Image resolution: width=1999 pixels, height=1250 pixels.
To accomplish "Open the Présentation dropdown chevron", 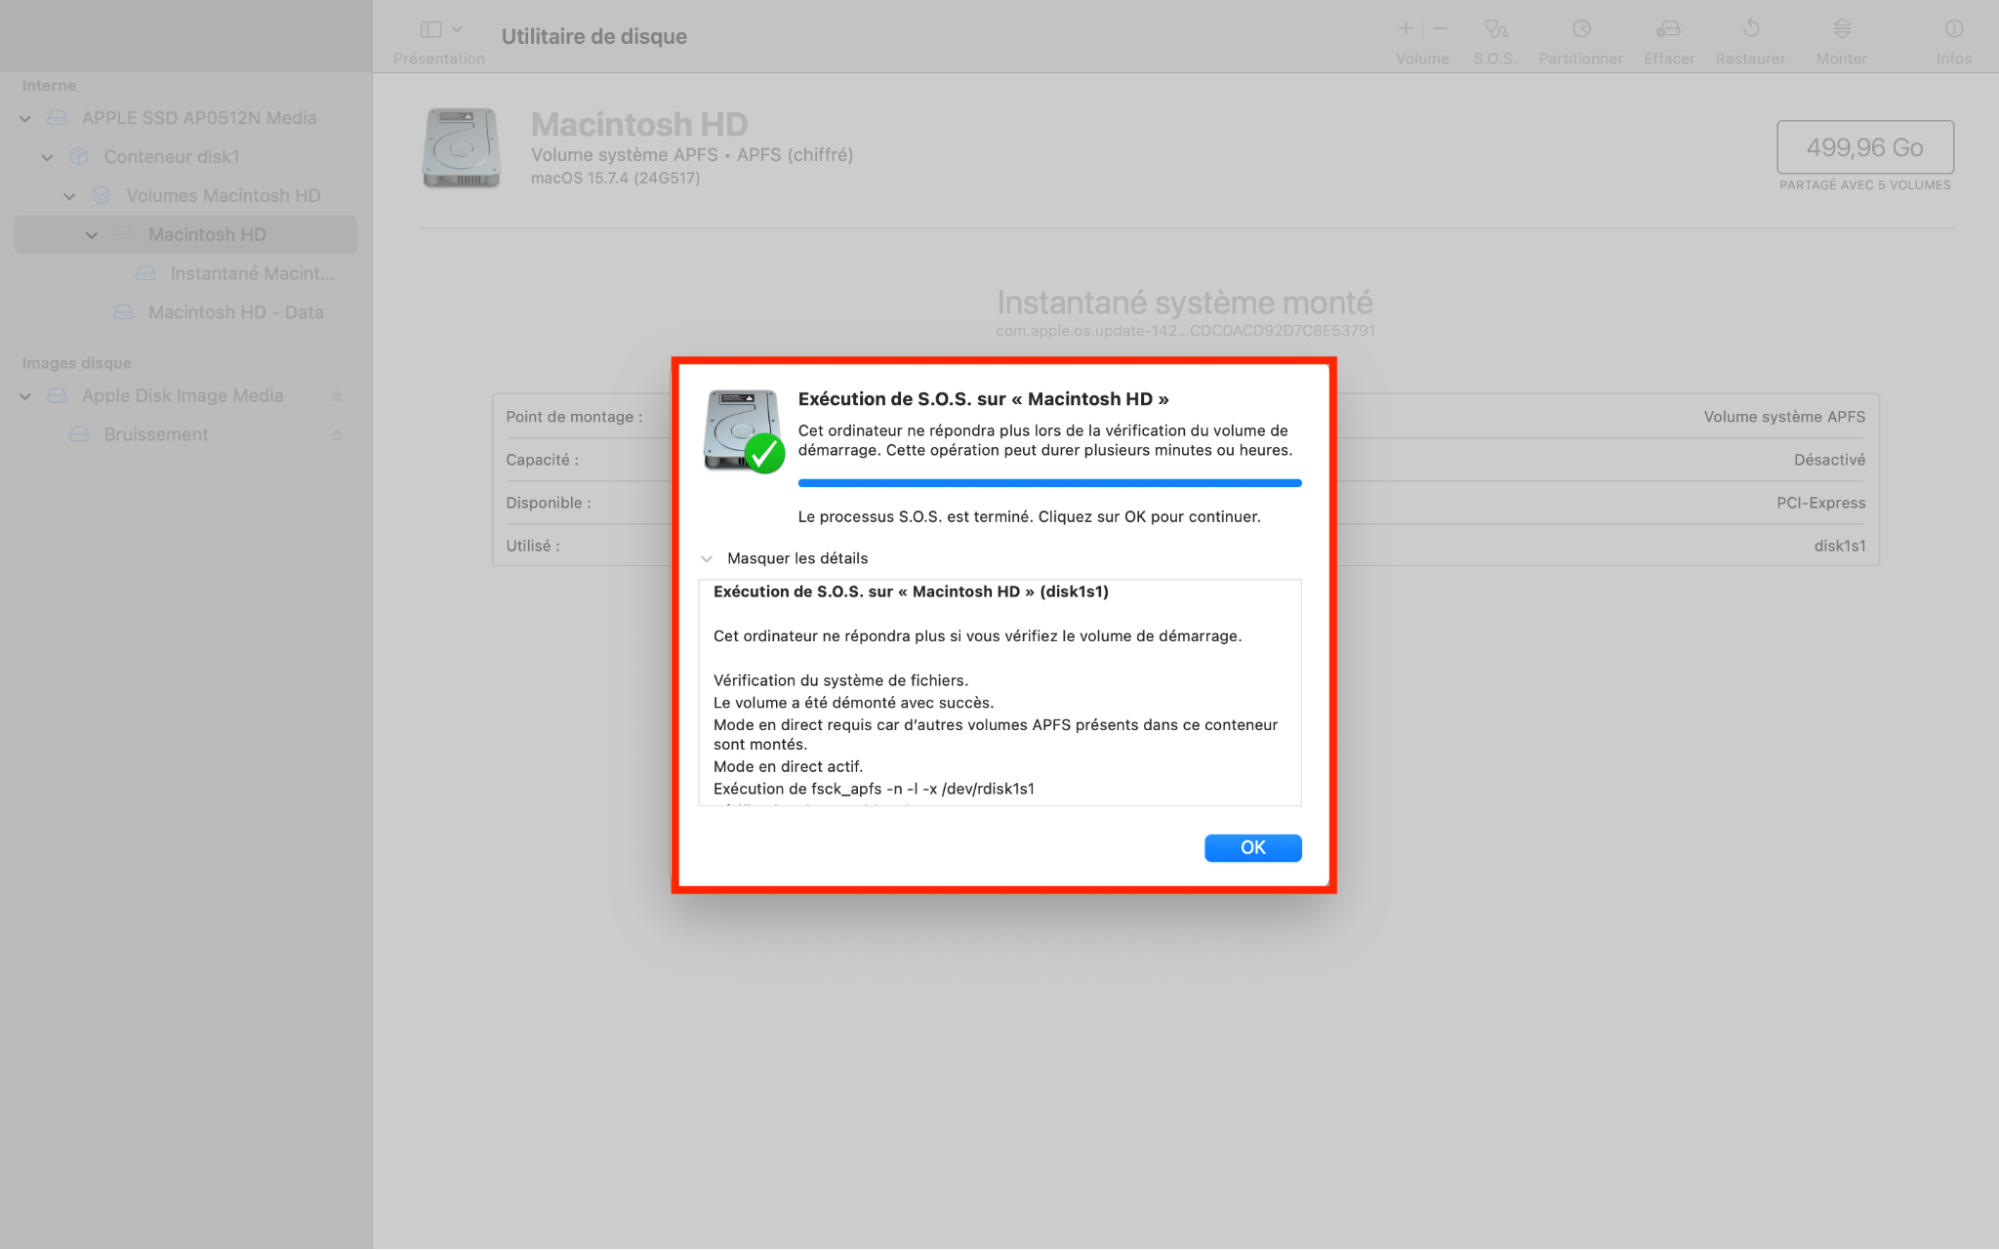I will [x=457, y=29].
